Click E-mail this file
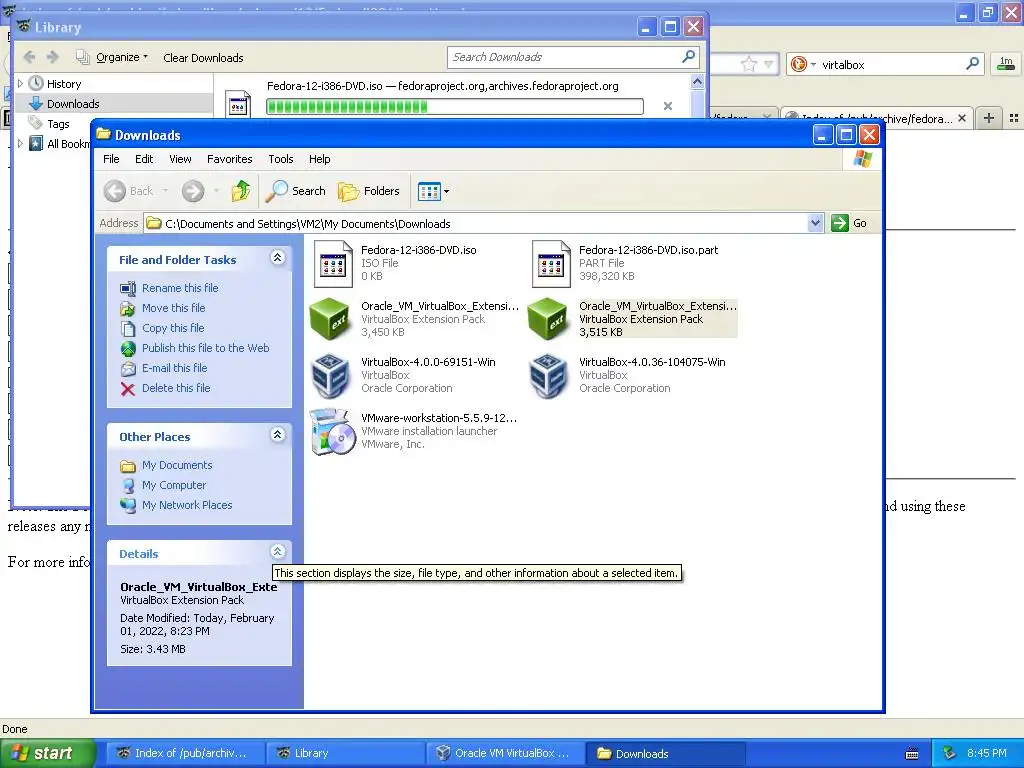1024x768 pixels. coord(174,368)
